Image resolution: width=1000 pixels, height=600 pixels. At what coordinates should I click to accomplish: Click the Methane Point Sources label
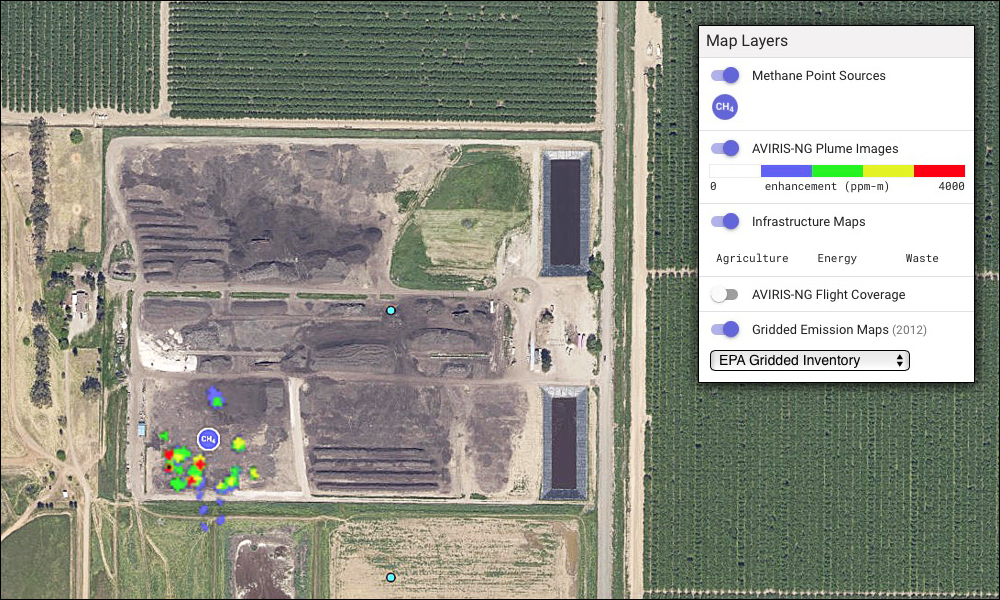point(818,75)
